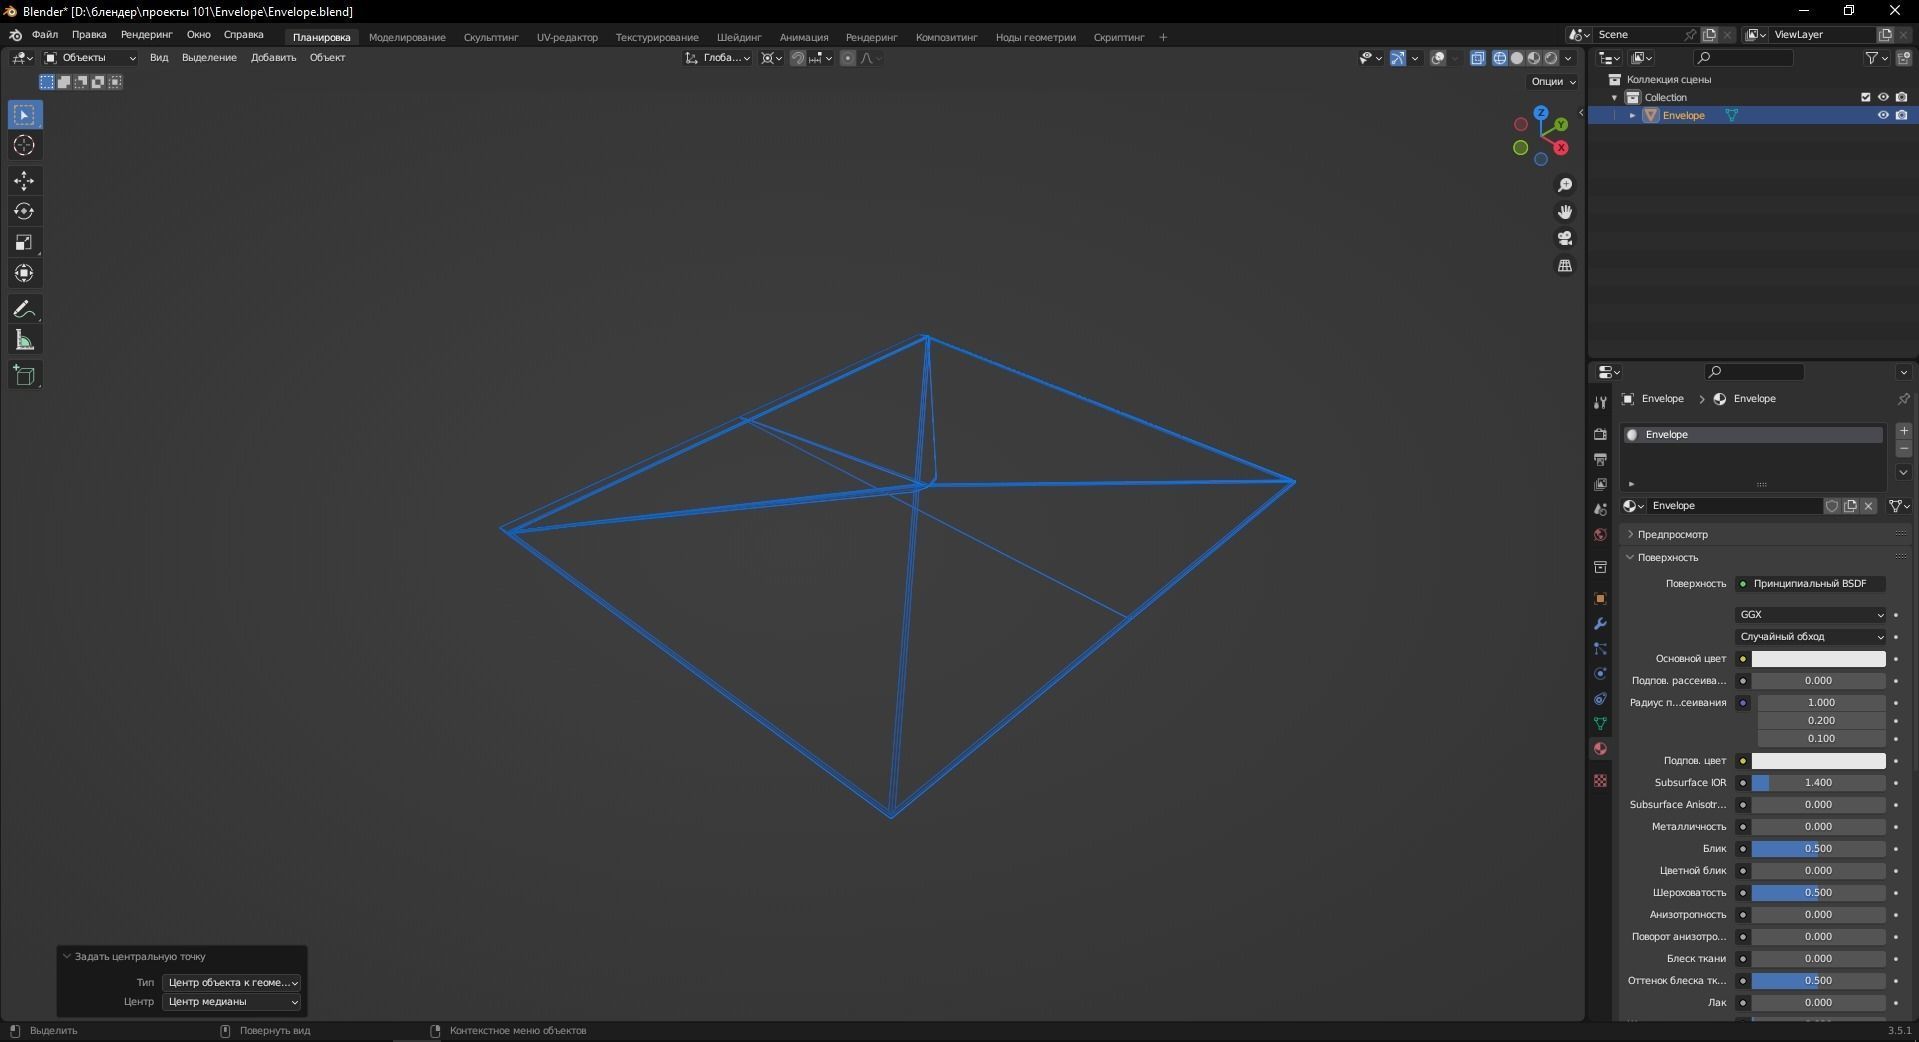This screenshot has width=1919, height=1042.
Task: Open the Правка menu
Action: [x=89, y=35]
